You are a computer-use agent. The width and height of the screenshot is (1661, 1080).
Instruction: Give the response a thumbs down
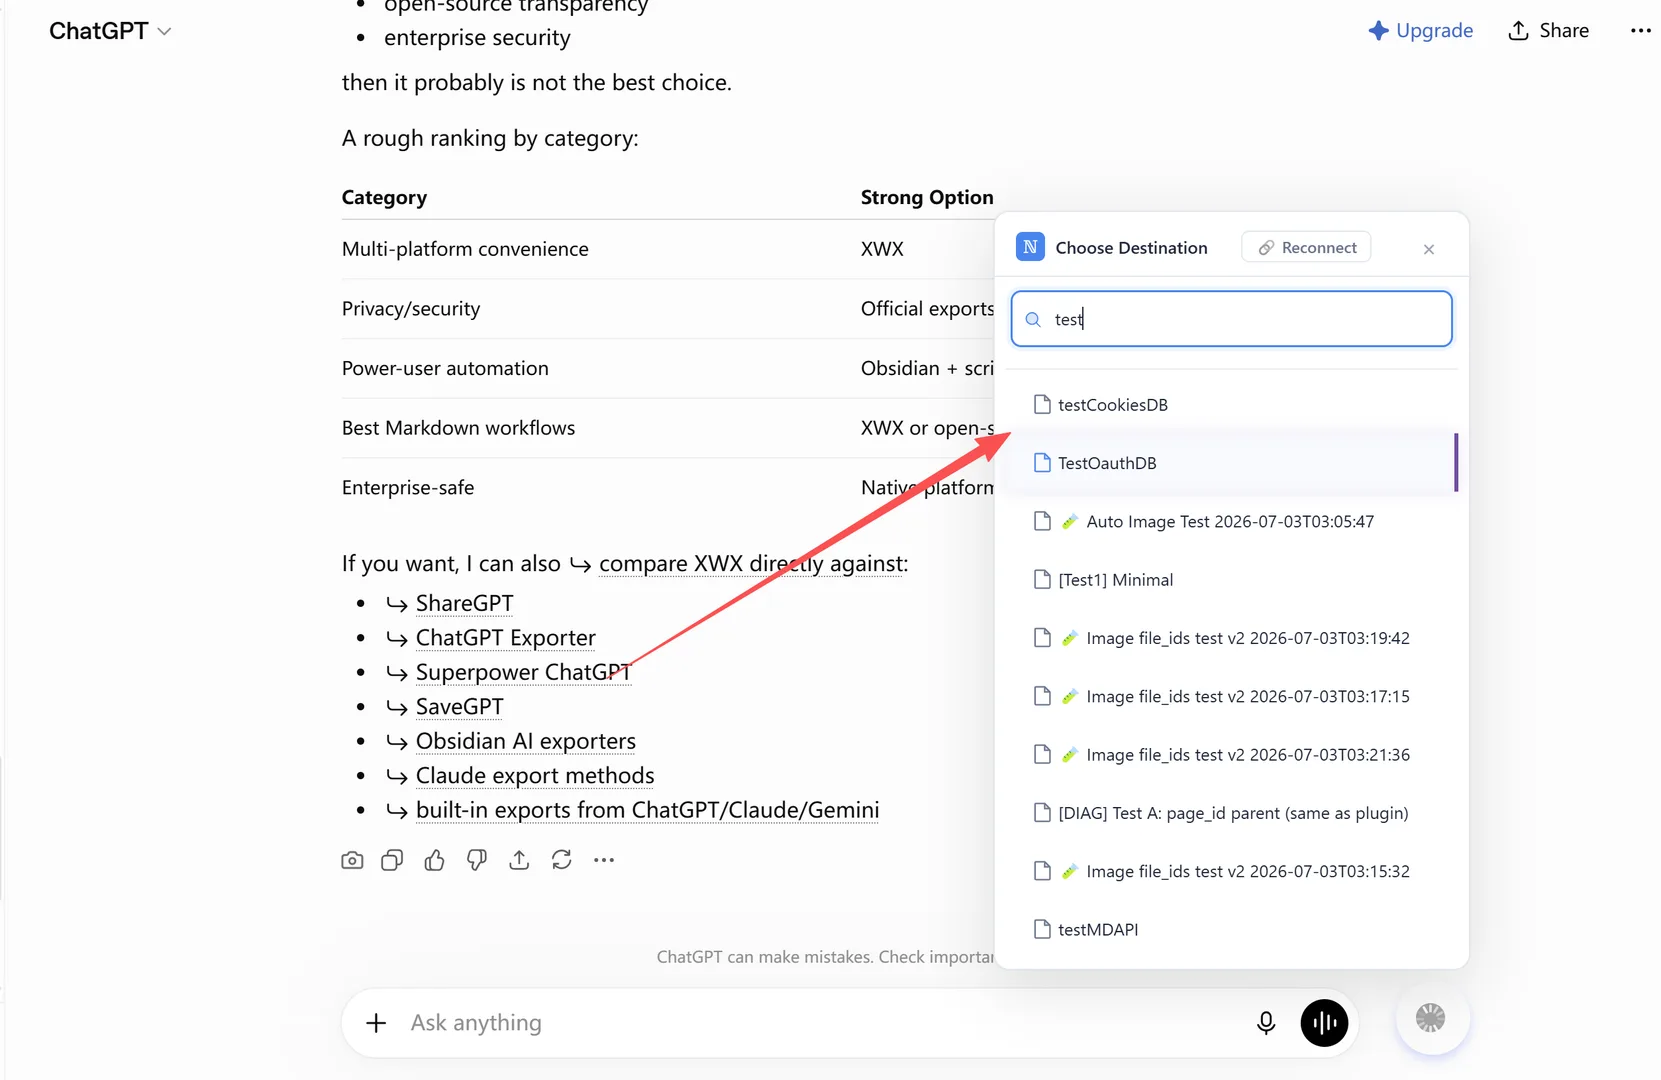click(x=477, y=860)
